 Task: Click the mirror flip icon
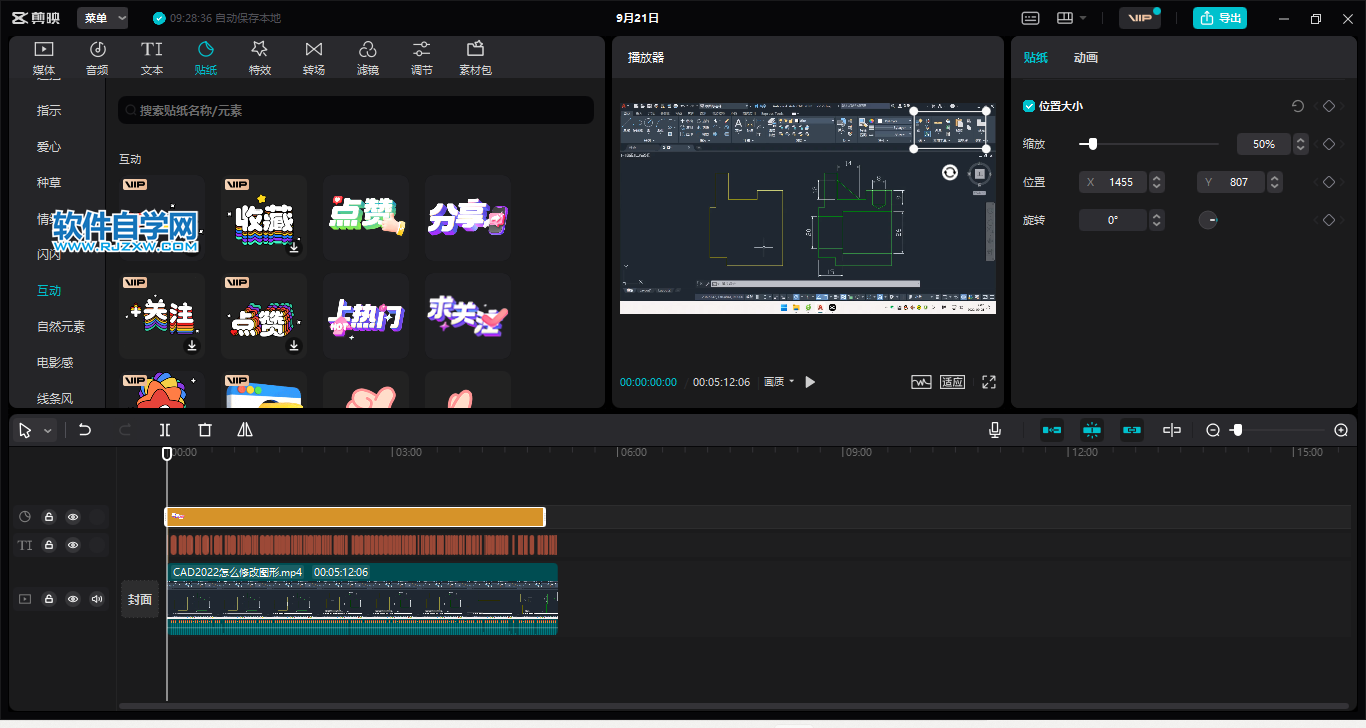click(x=245, y=430)
